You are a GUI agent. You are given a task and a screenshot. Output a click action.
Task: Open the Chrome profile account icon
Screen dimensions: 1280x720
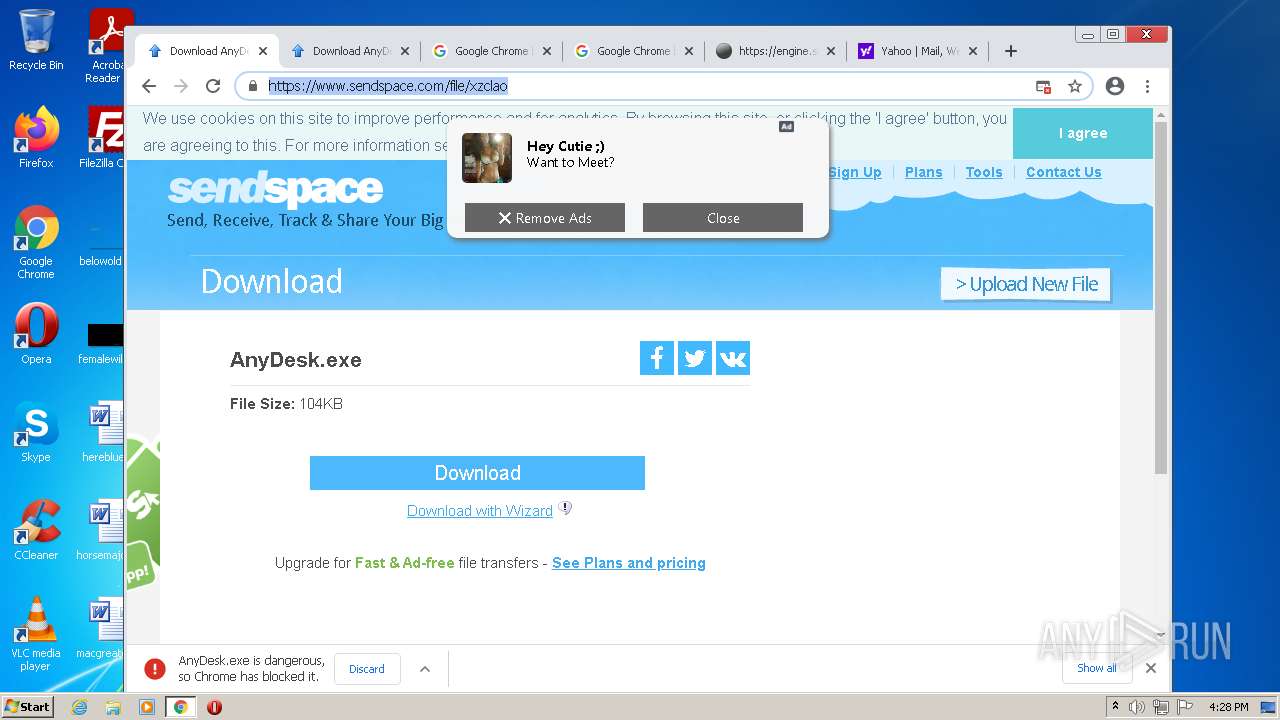[1115, 86]
